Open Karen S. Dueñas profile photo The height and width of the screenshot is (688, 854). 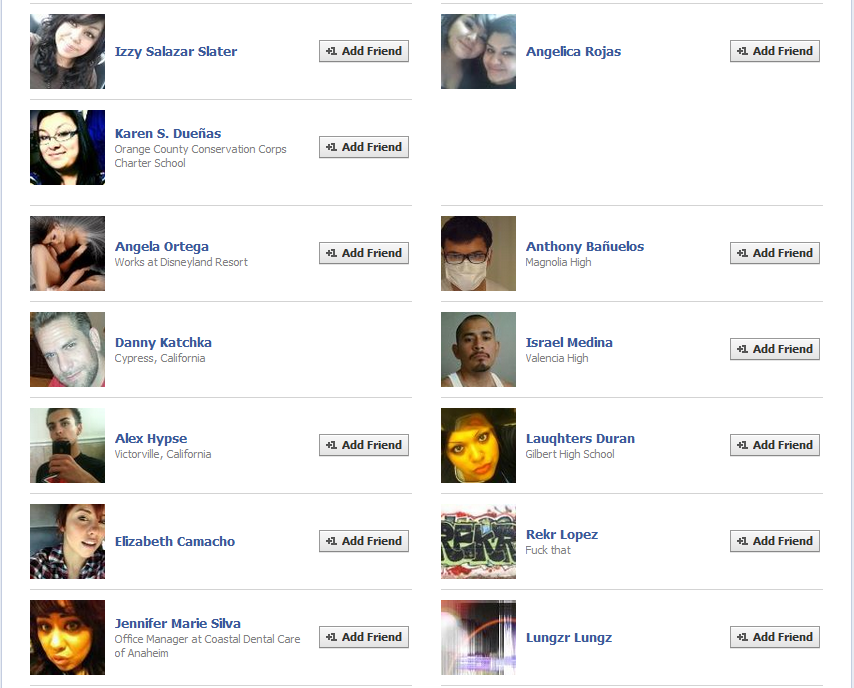coord(68,148)
